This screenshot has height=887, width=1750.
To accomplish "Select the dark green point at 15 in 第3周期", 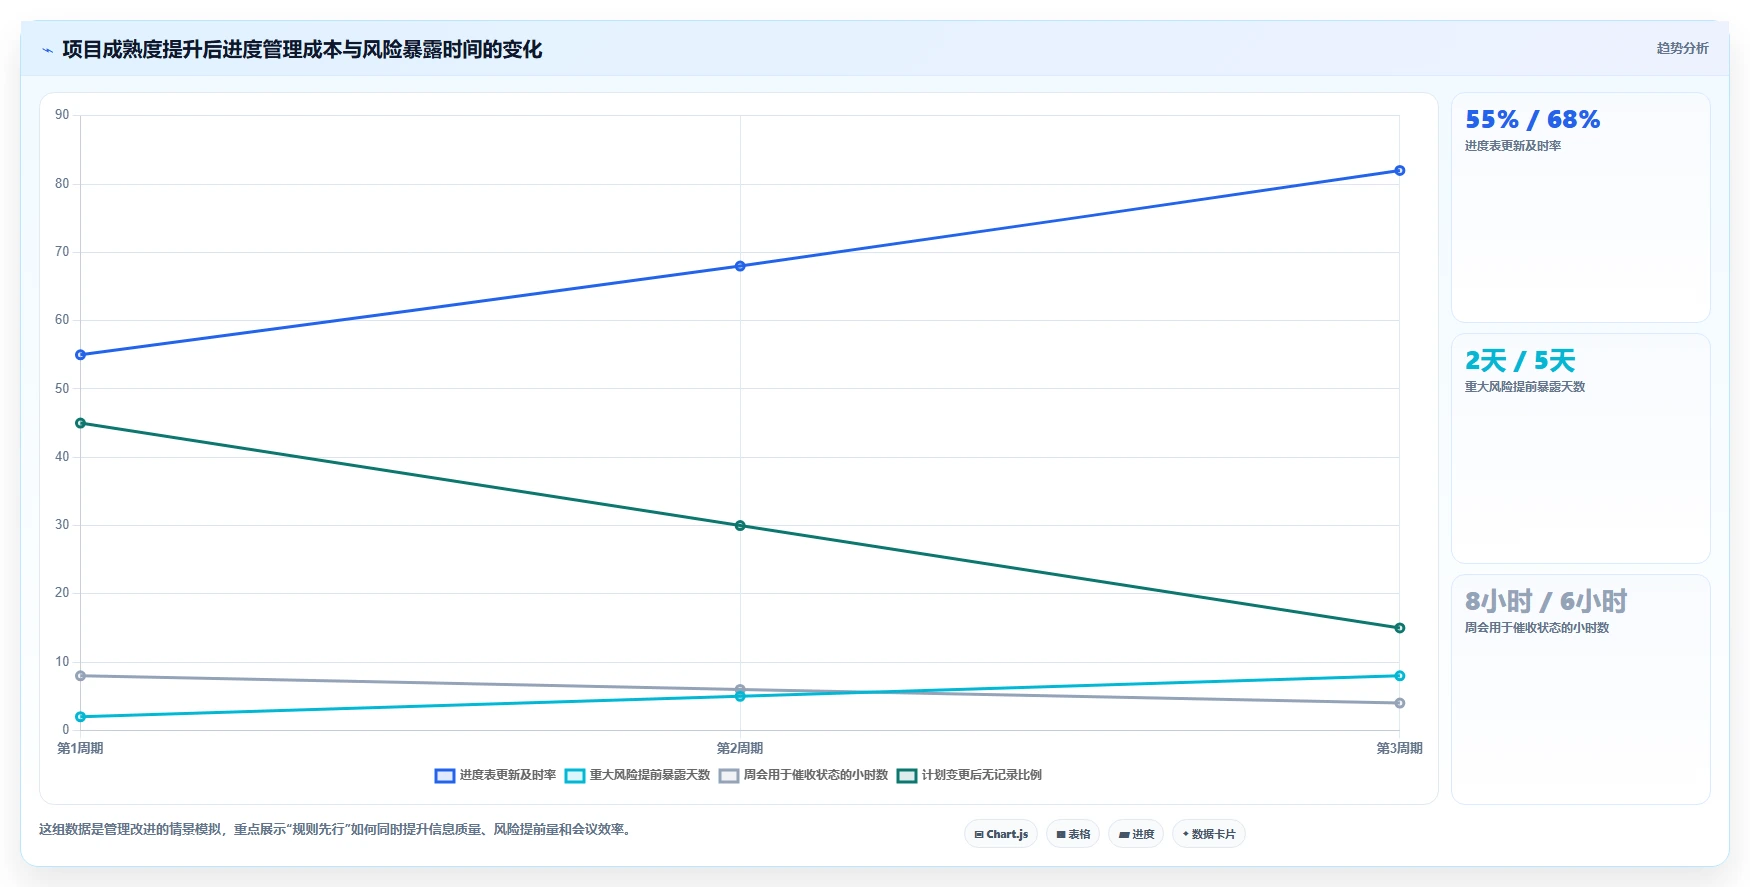I will pyautogui.click(x=1400, y=628).
